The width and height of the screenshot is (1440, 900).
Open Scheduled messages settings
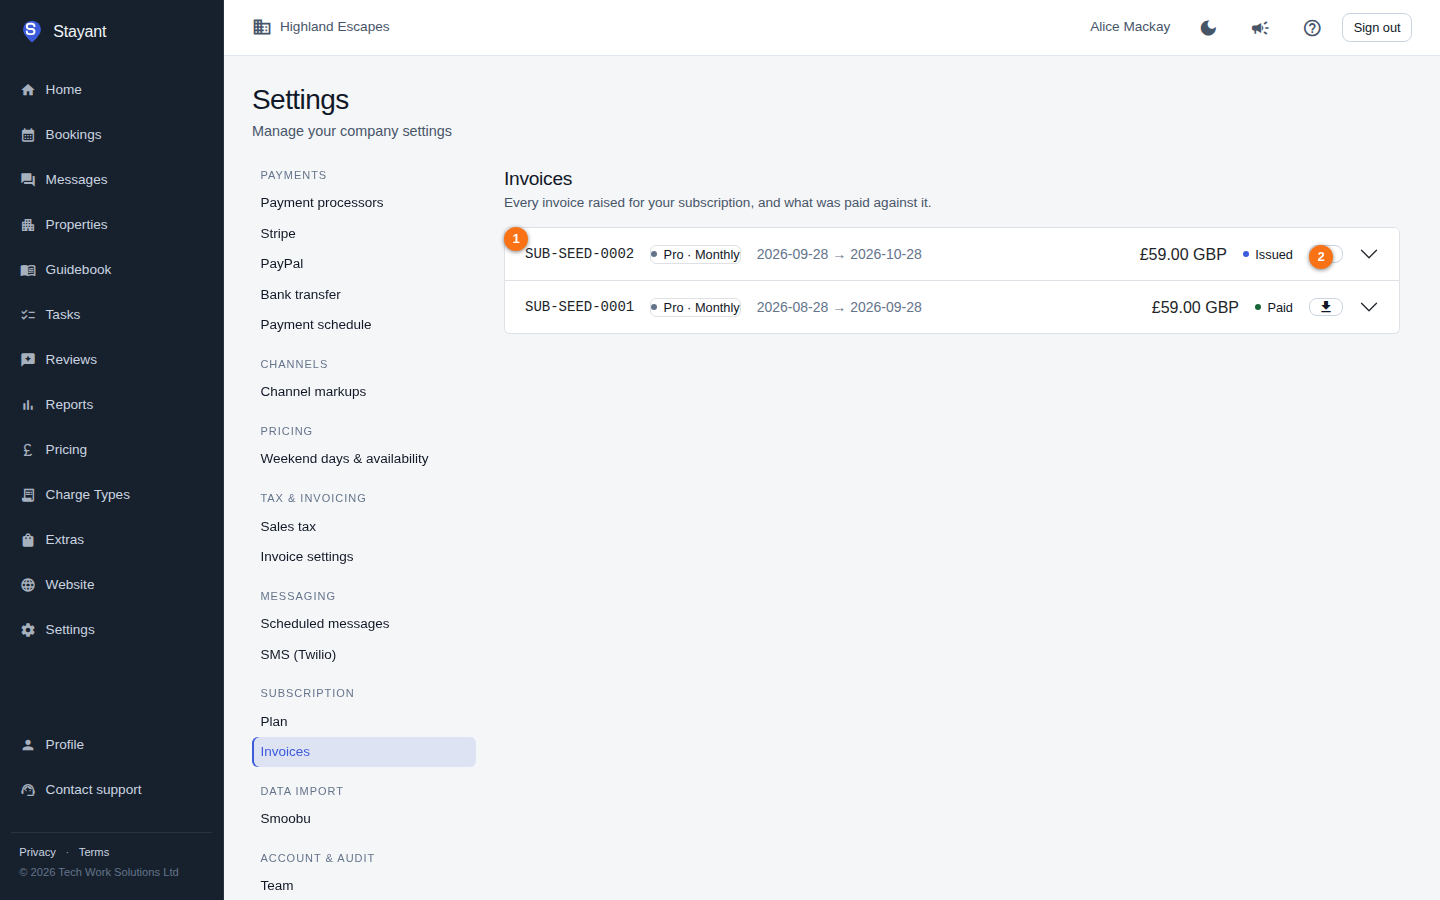[x=364, y=624]
